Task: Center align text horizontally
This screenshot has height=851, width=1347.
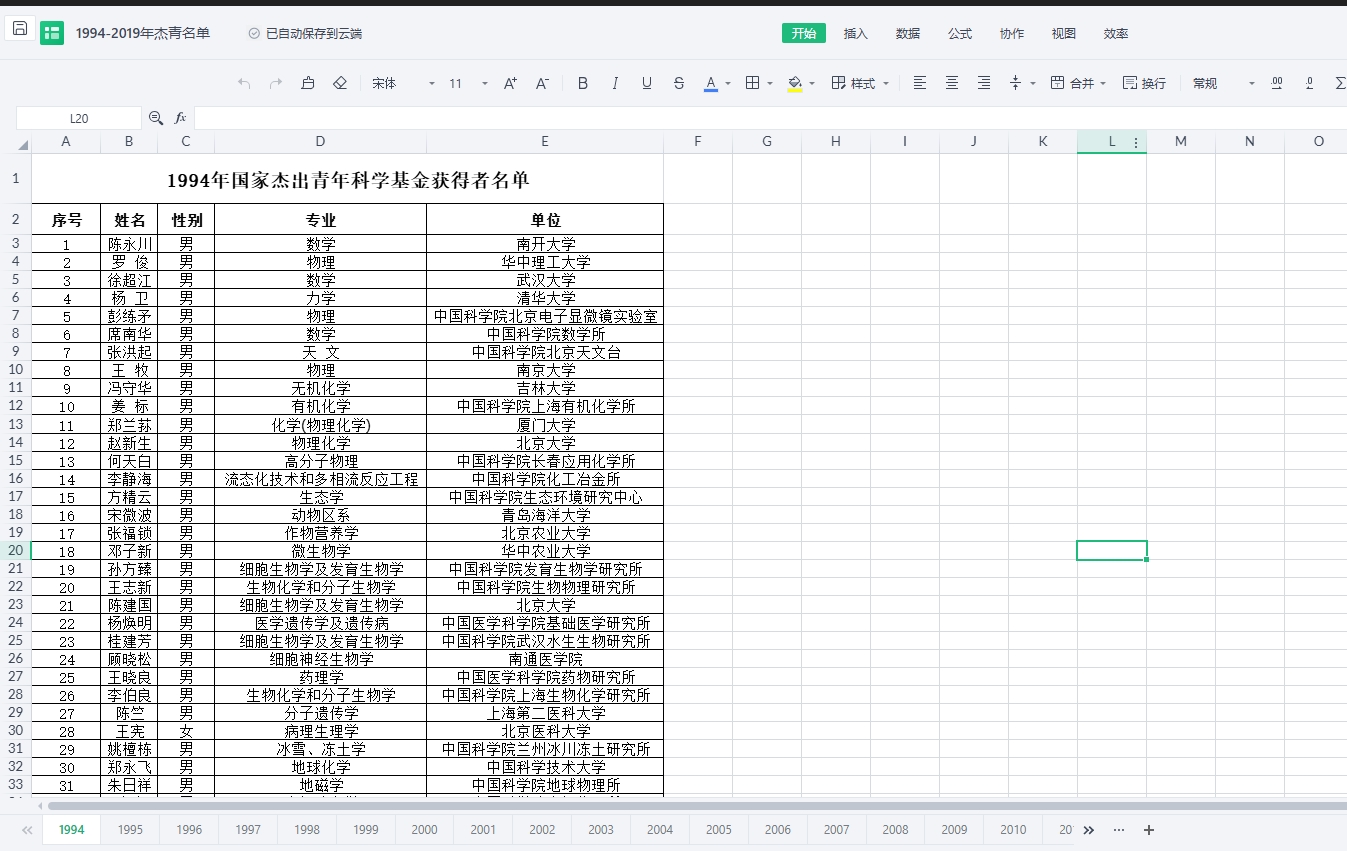Action: [952, 83]
